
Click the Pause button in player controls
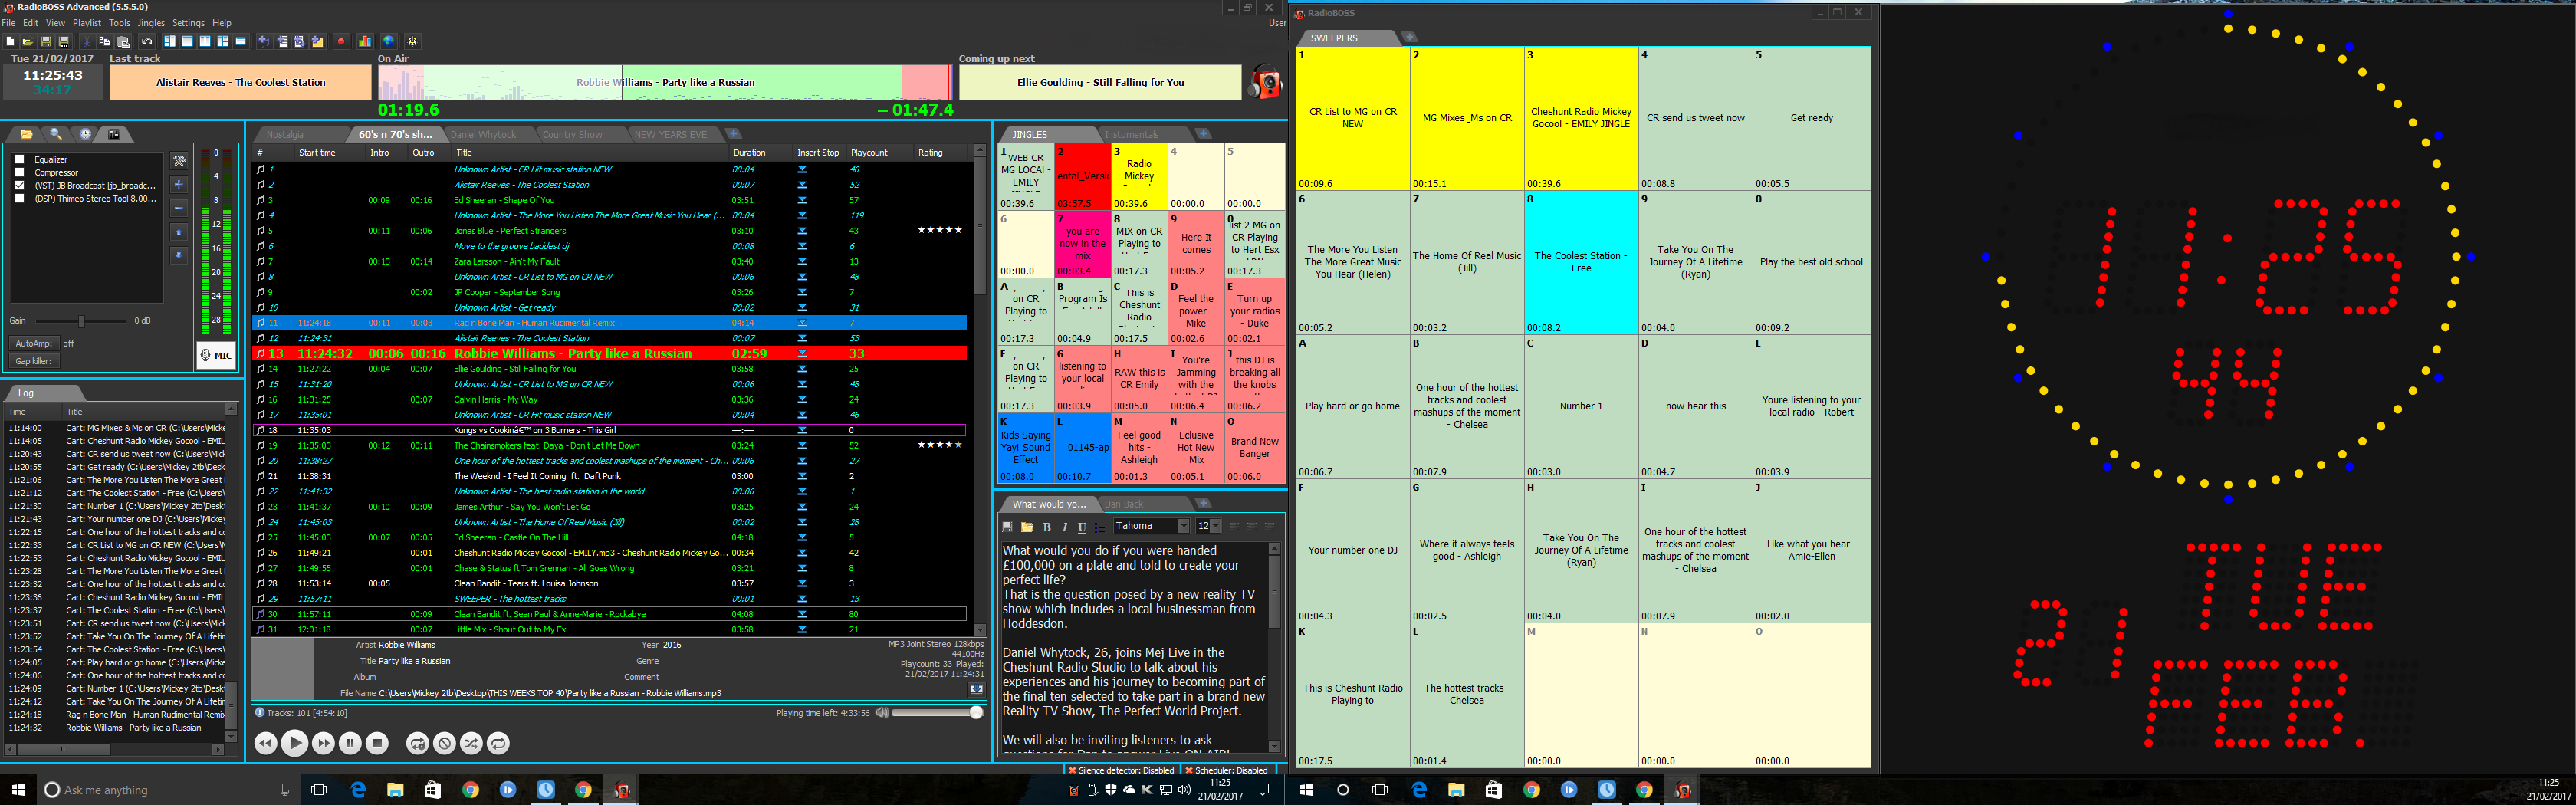(x=350, y=743)
